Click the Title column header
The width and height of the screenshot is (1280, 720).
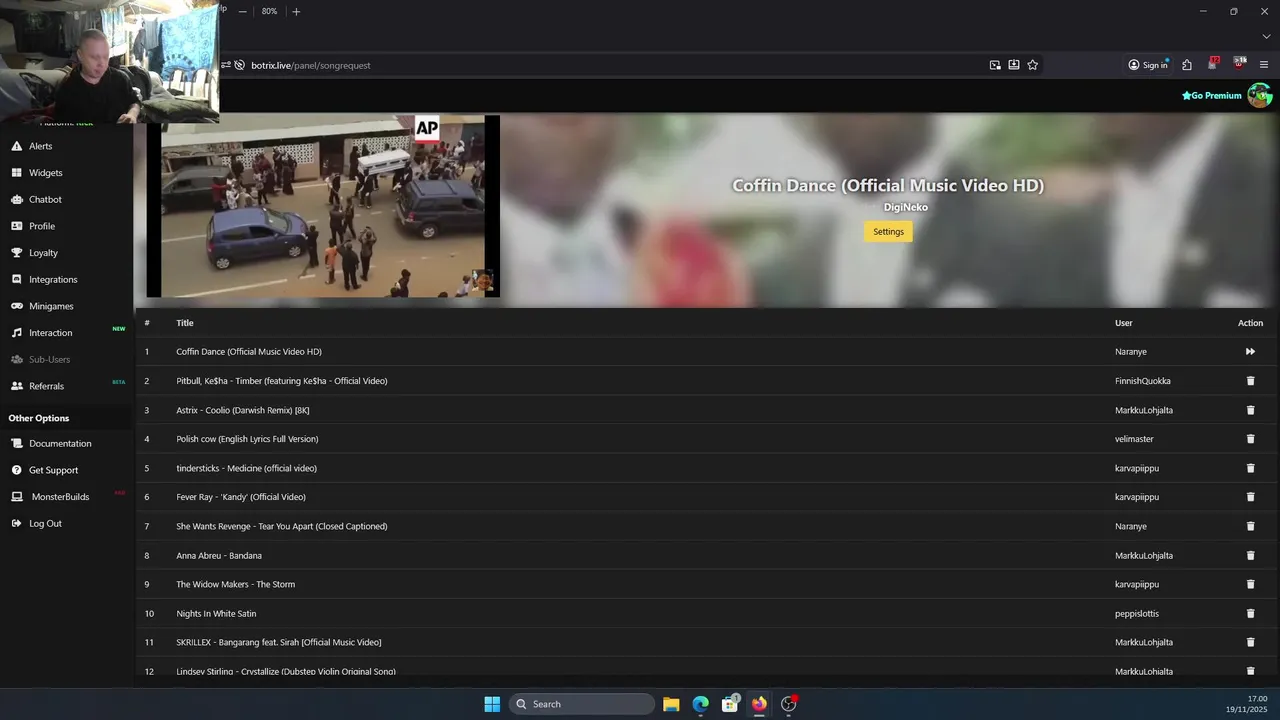click(x=185, y=323)
